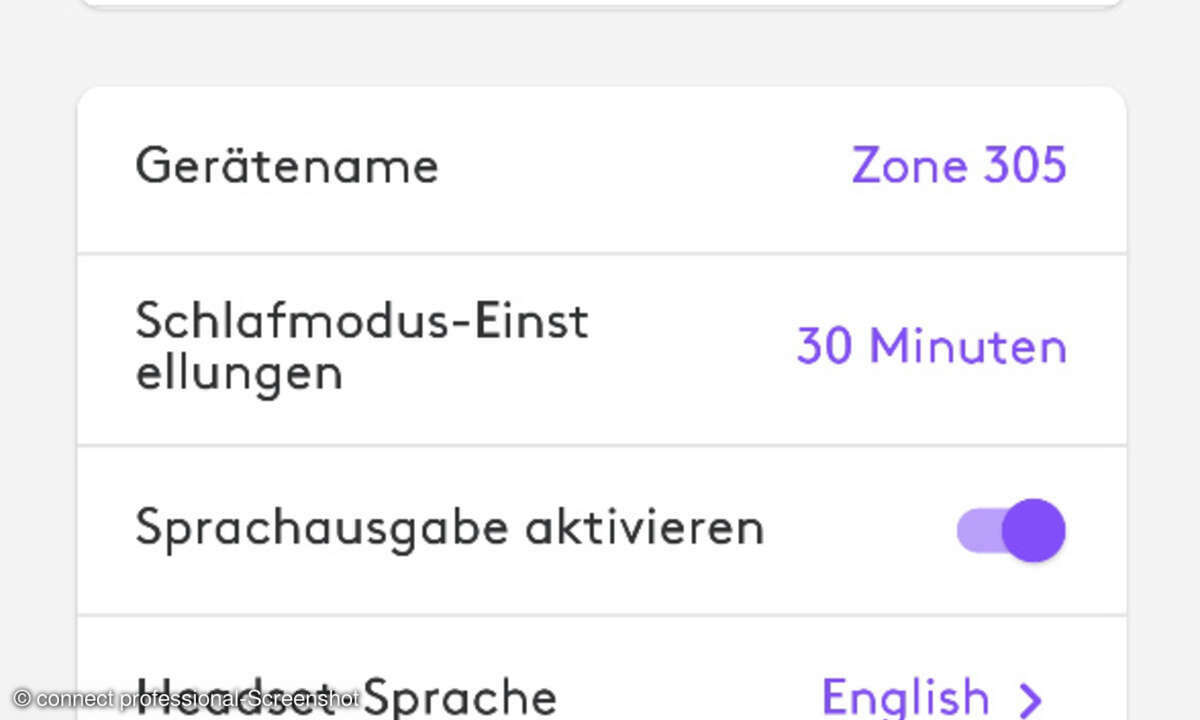Expand the Headset-Sprache row
The image size is (1200, 720).
point(601,668)
